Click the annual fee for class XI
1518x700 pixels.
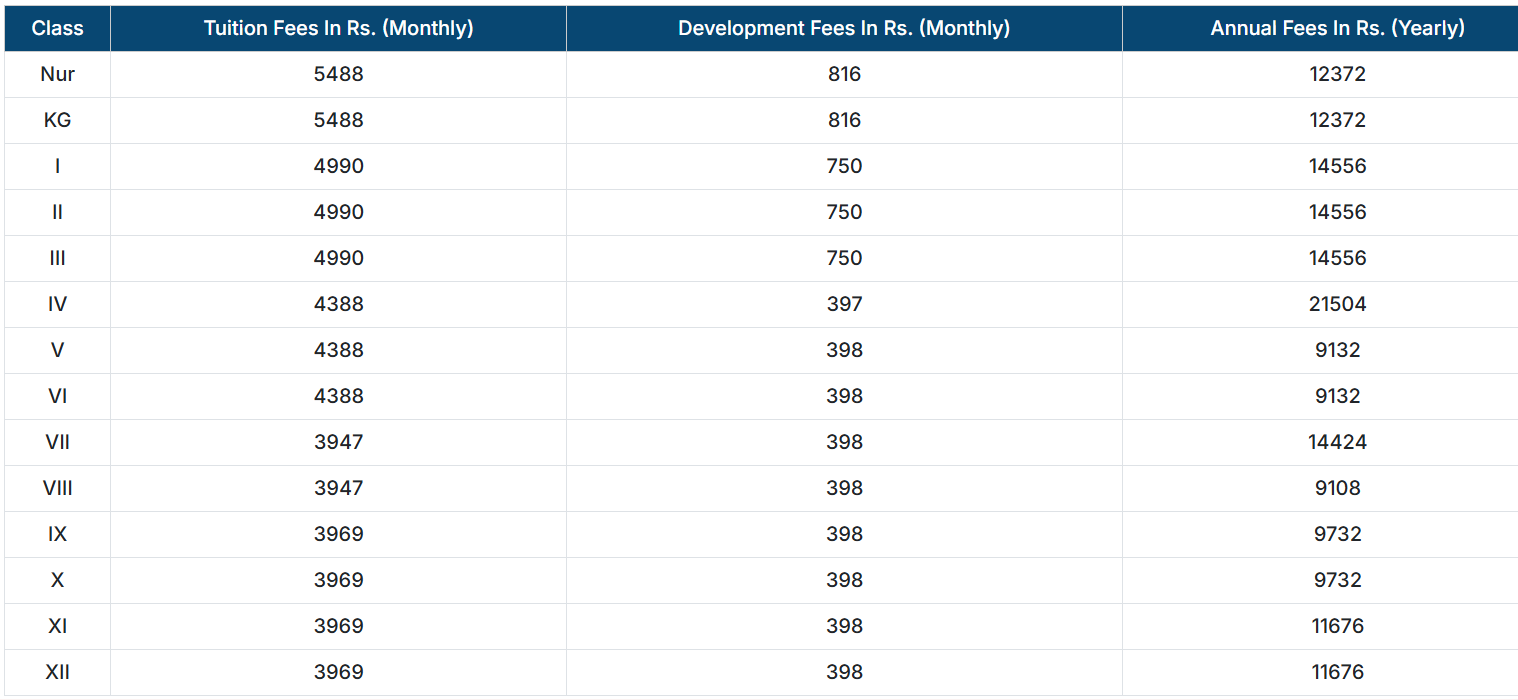[1337, 626]
